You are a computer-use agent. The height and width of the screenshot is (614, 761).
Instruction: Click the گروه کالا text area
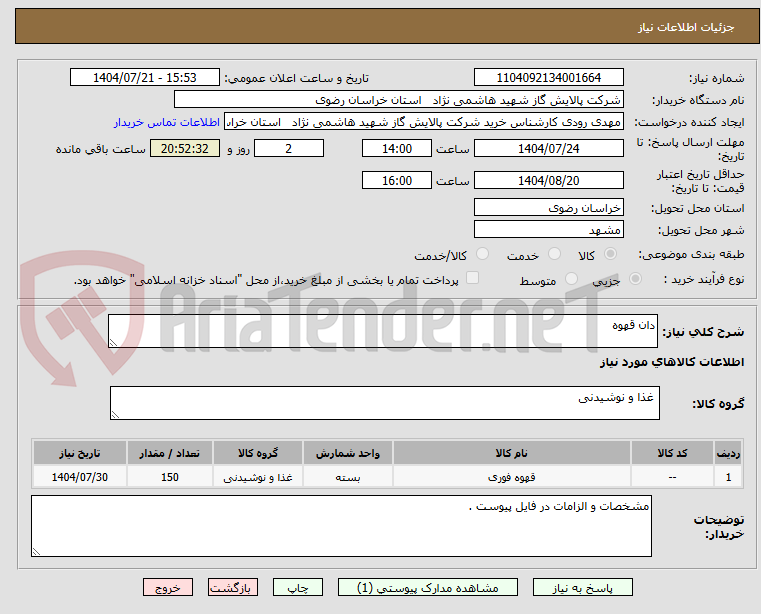(x=384, y=403)
